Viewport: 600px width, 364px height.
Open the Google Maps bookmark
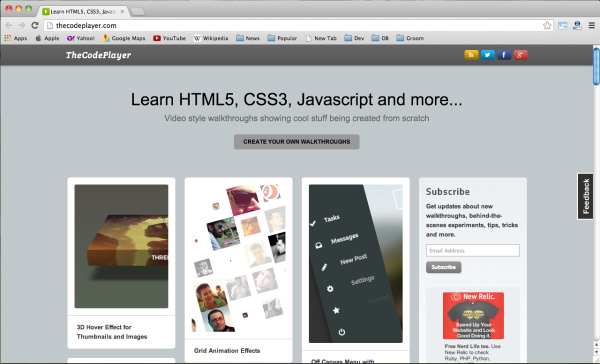[x=124, y=38]
